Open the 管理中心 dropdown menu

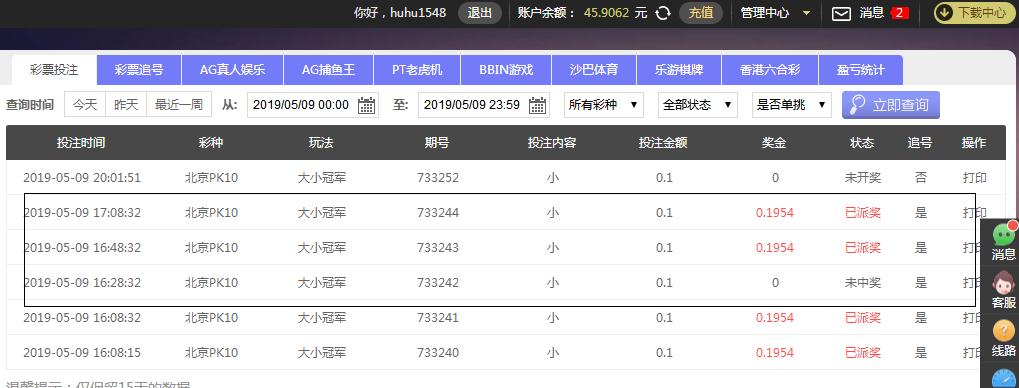click(776, 13)
